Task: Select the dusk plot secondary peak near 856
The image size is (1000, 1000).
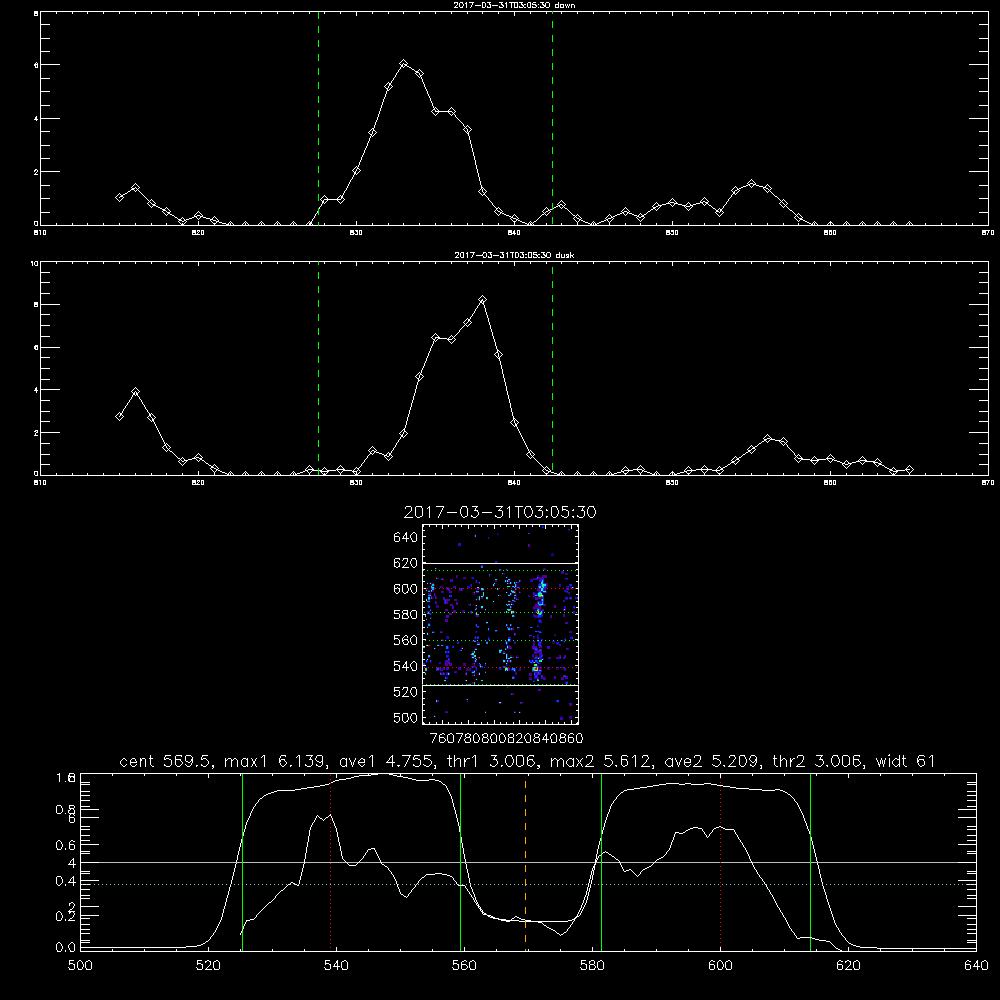Action: (767, 439)
